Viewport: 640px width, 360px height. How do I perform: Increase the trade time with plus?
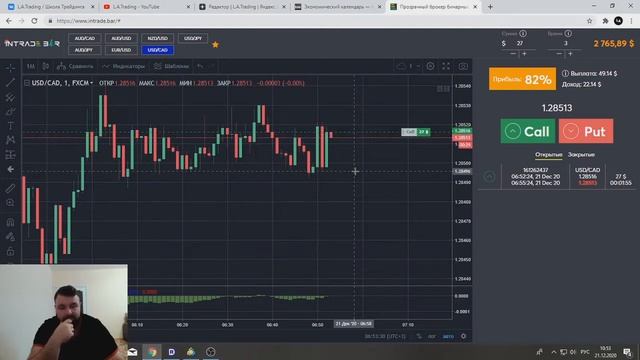[x=571, y=53]
